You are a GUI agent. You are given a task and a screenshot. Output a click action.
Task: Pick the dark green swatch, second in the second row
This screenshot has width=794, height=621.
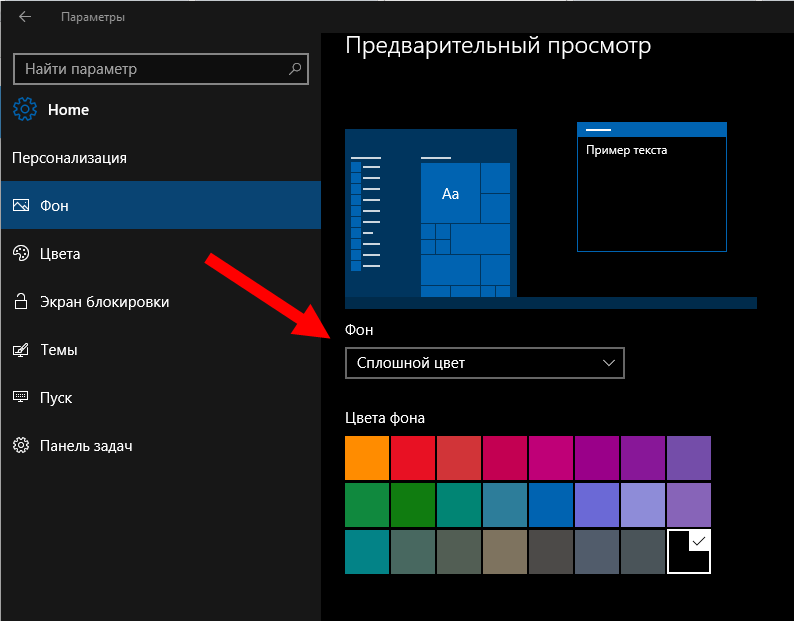[x=413, y=505]
